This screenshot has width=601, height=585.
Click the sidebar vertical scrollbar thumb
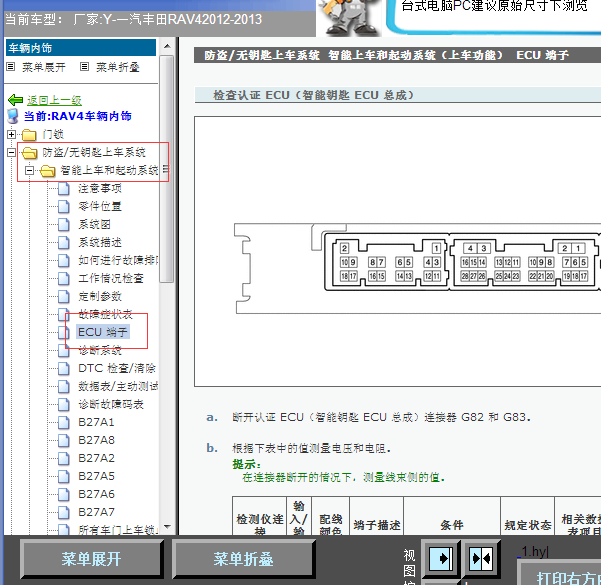pos(167,169)
